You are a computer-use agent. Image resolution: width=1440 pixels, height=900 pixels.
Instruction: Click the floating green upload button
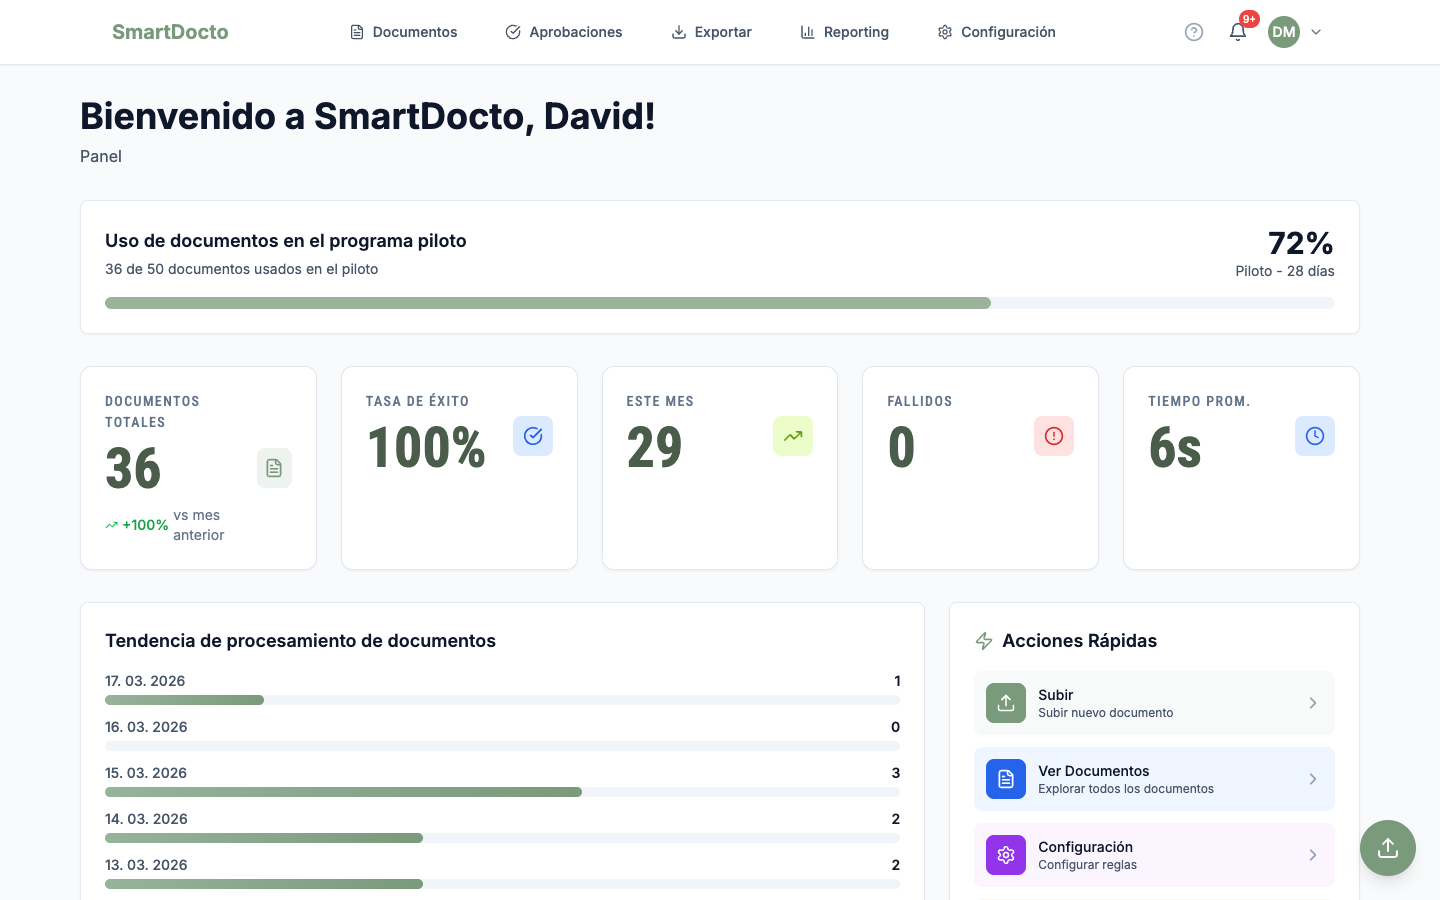pos(1388,848)
